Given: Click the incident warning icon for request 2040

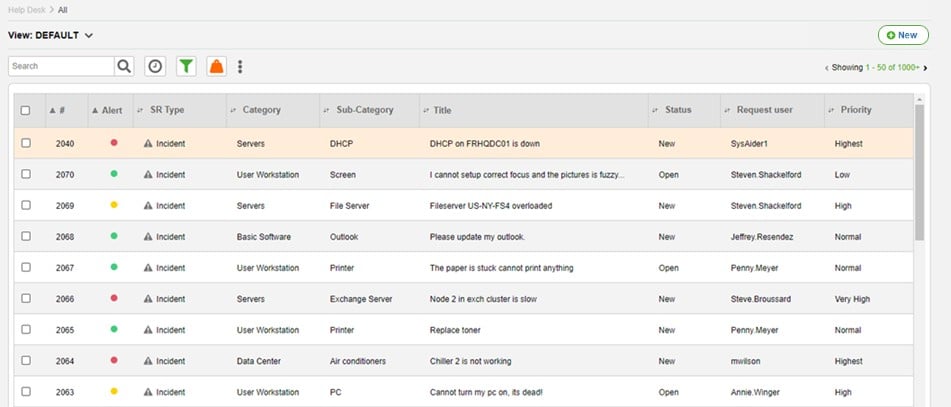Looking at the screenshot, I should (148, 144).
